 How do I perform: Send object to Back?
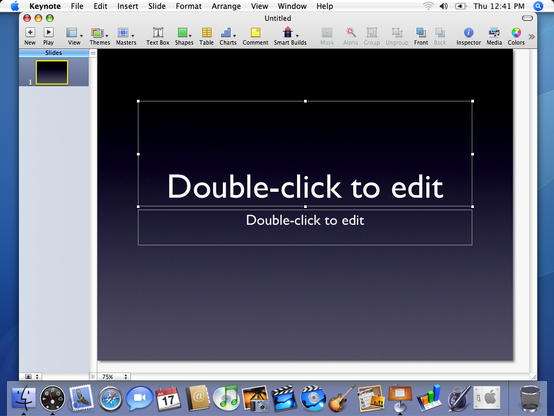[x=440, y=36]
